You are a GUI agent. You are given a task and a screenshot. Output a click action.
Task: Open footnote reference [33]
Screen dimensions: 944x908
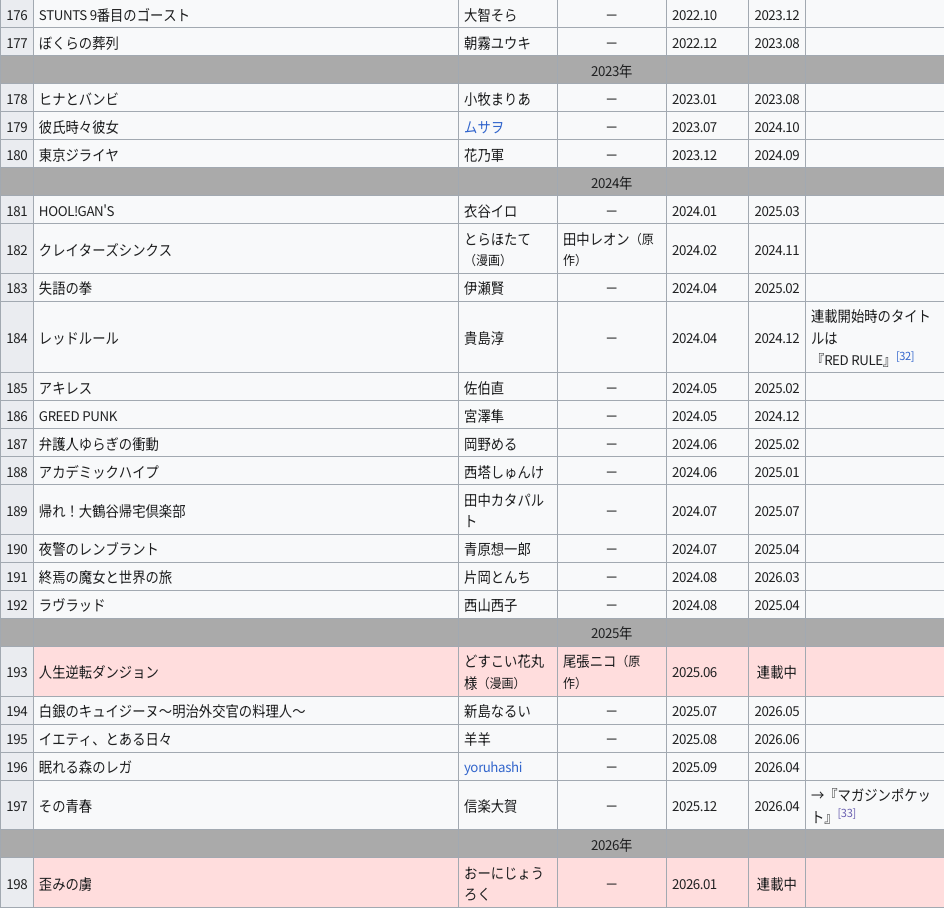(x=846, y=813)
